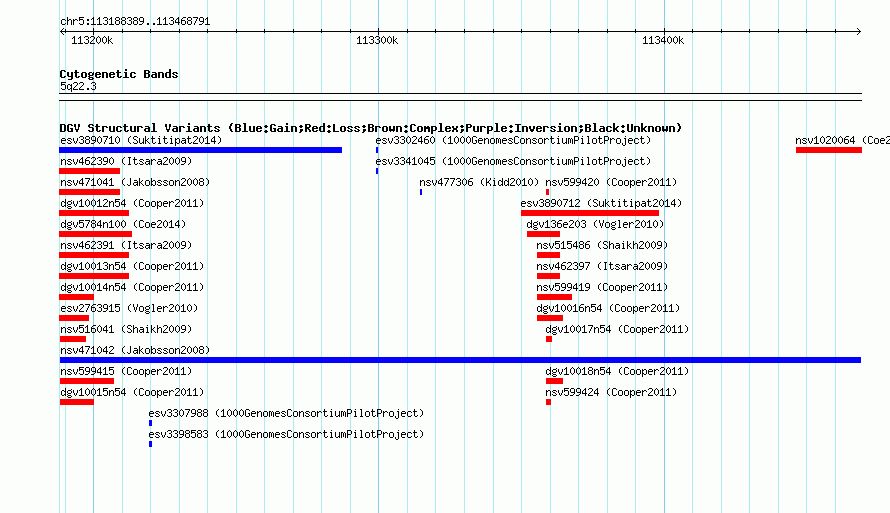The height and width of the screenshot is (513, 890).
Task: Open esv2763915 (Vogler2010) variant
Action: click(x=129, y=308)
